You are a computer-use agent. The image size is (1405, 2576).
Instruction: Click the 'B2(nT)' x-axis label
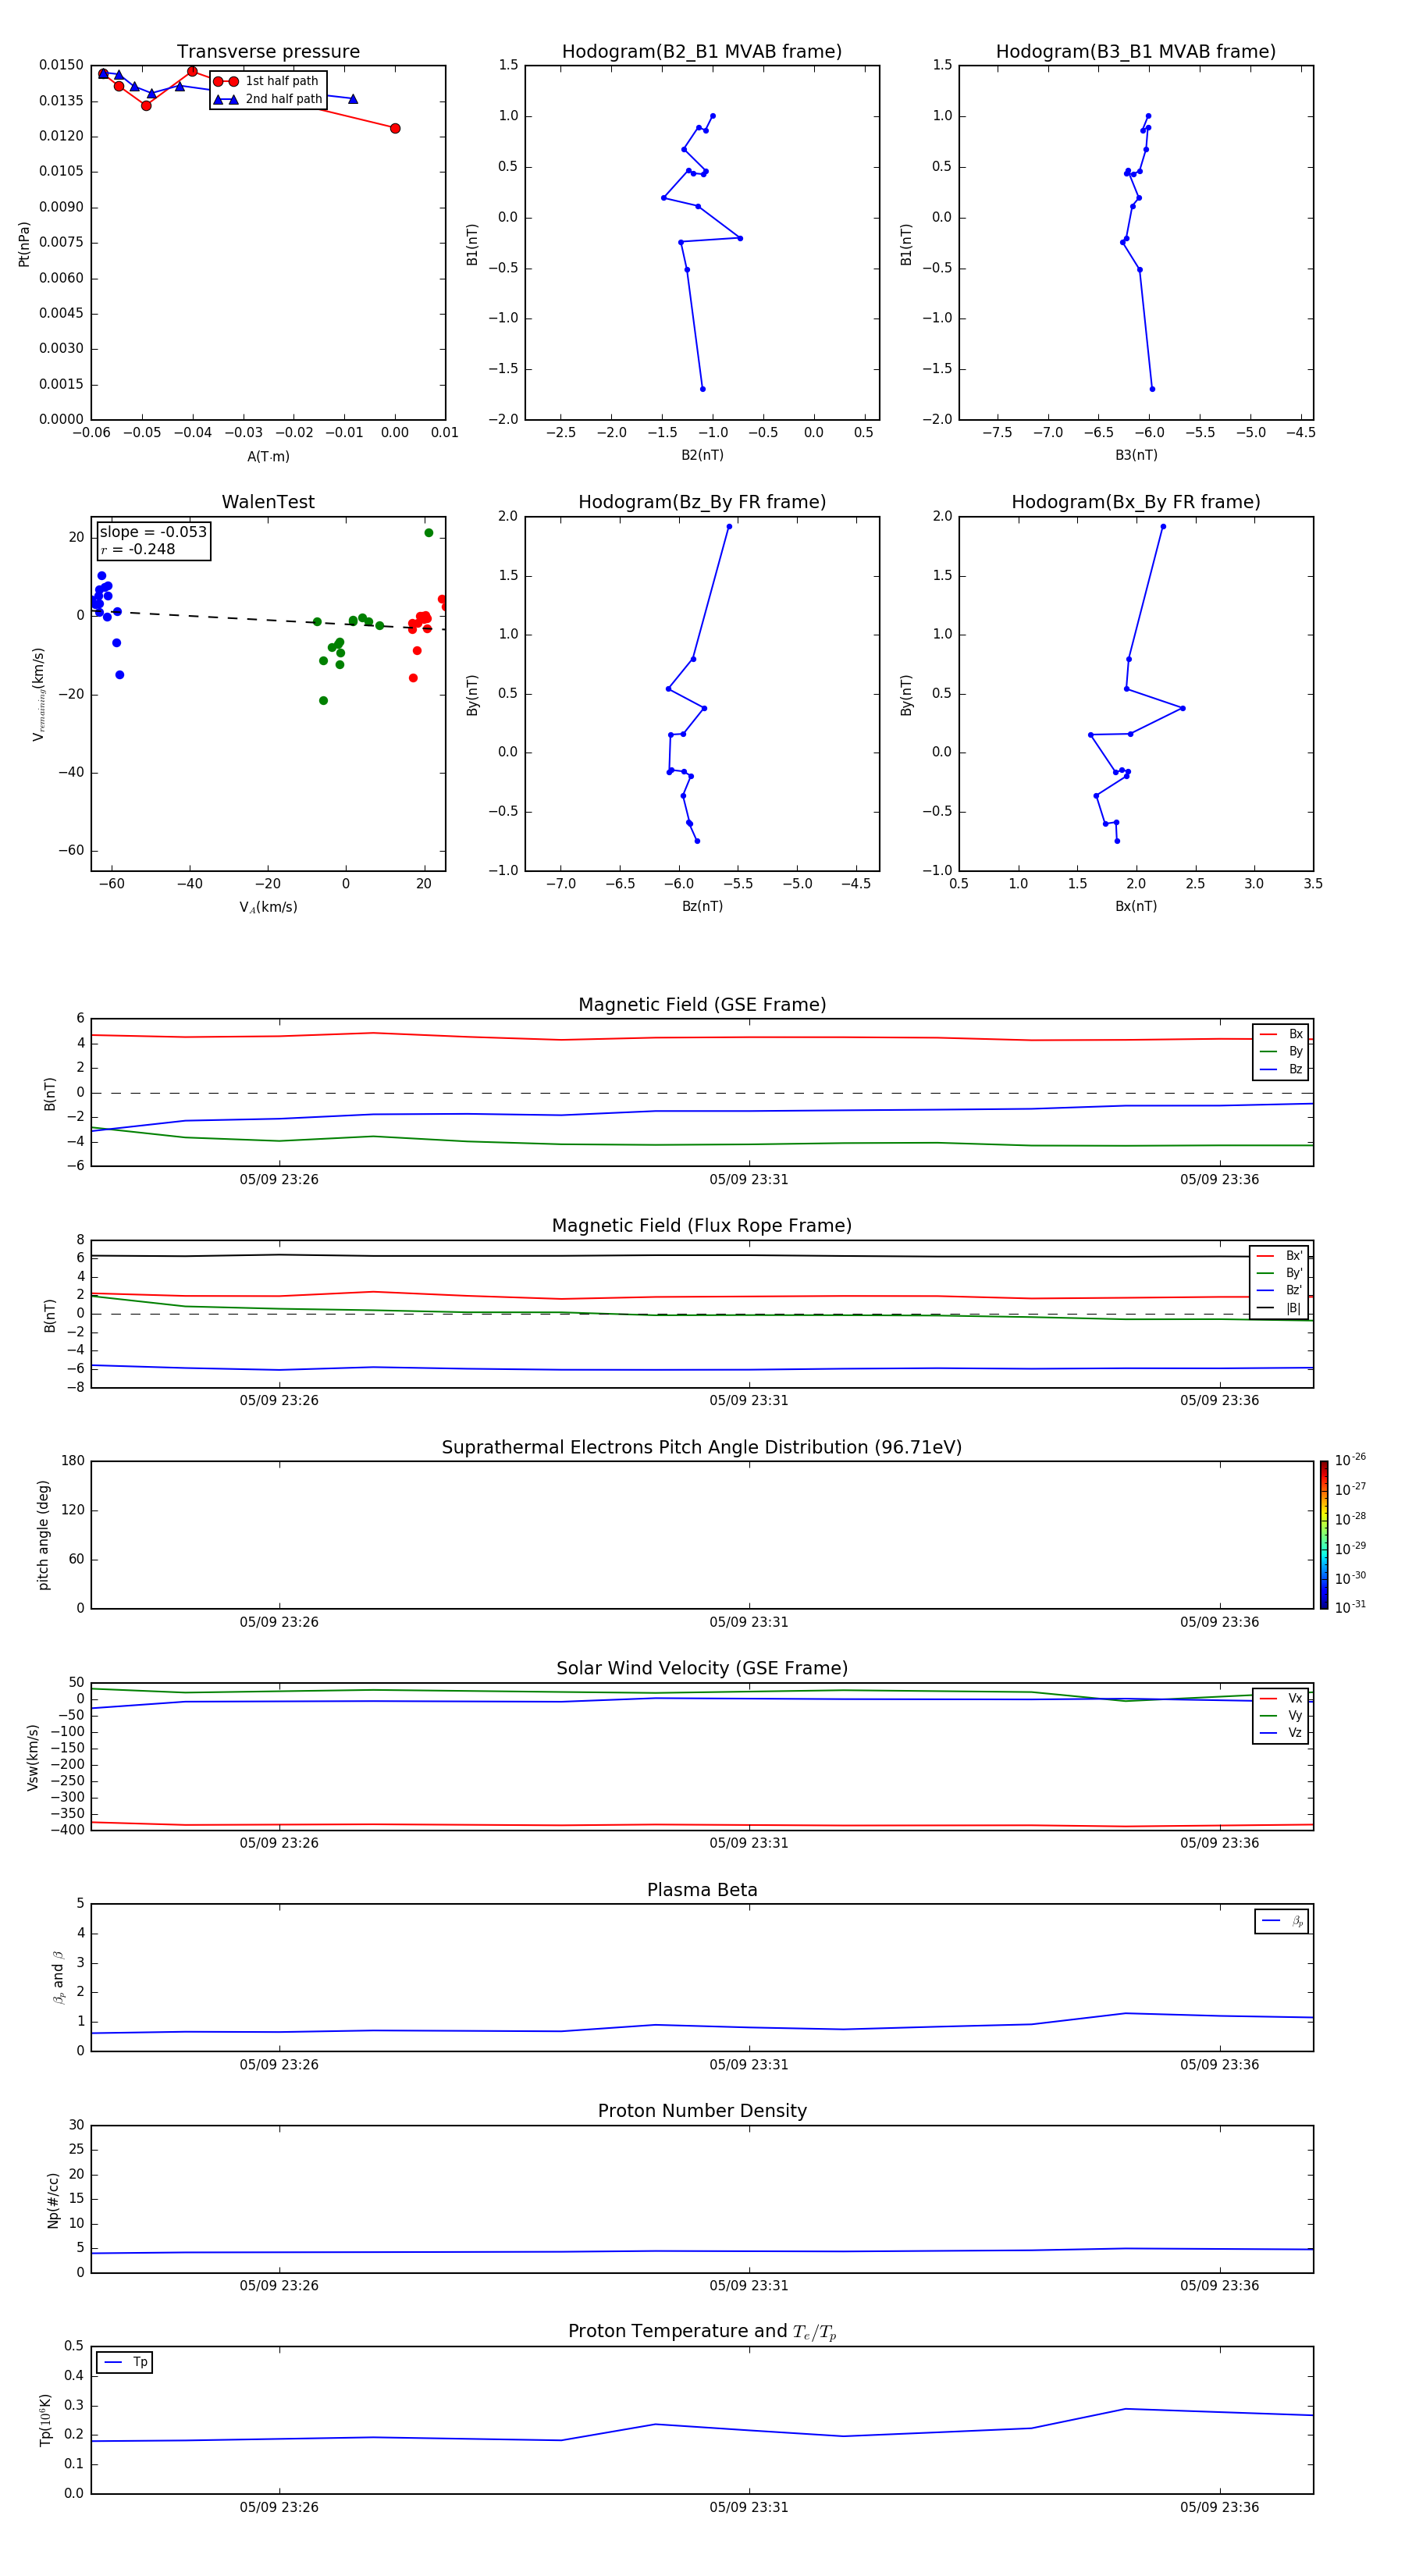(x=702, y=455)
